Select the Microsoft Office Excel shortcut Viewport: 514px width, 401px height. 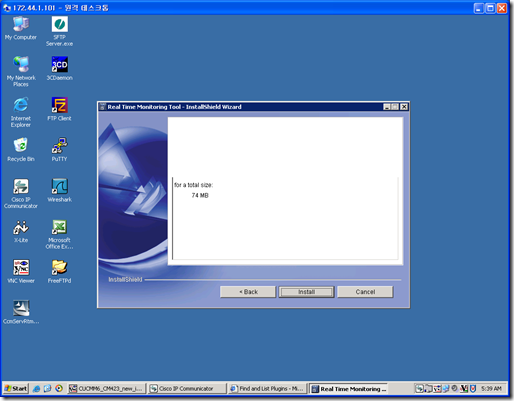click(59, 234)
